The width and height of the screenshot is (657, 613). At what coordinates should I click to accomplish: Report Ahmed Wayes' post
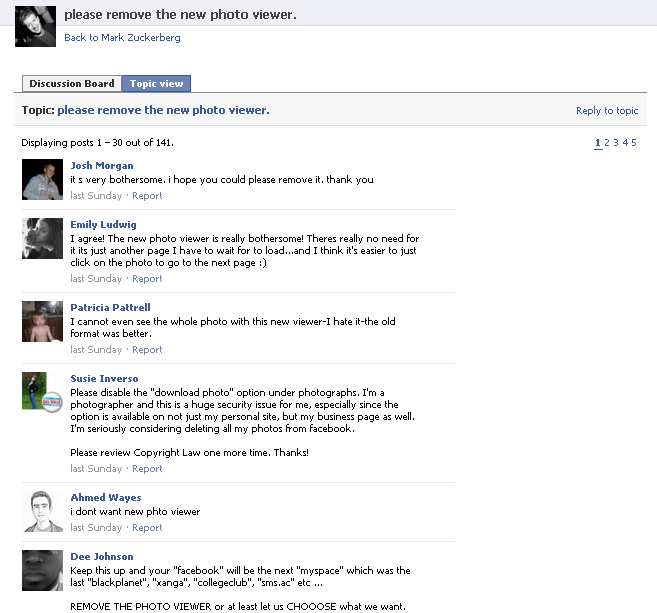tap(147, 528)
